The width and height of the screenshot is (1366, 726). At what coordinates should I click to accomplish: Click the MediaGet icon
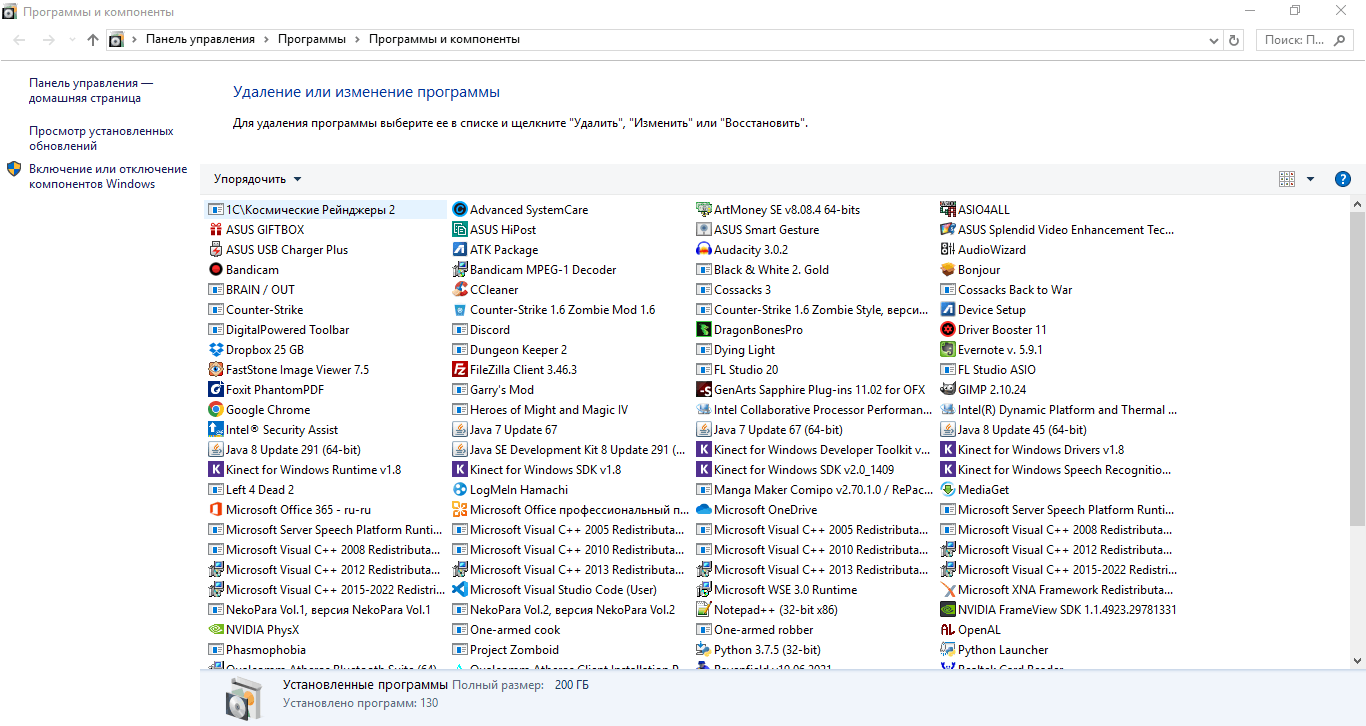coord(948,490)
